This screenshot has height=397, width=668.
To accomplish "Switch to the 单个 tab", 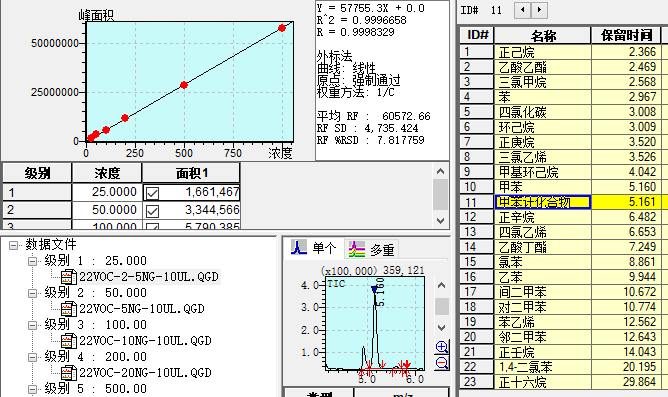I will (314, 248).
